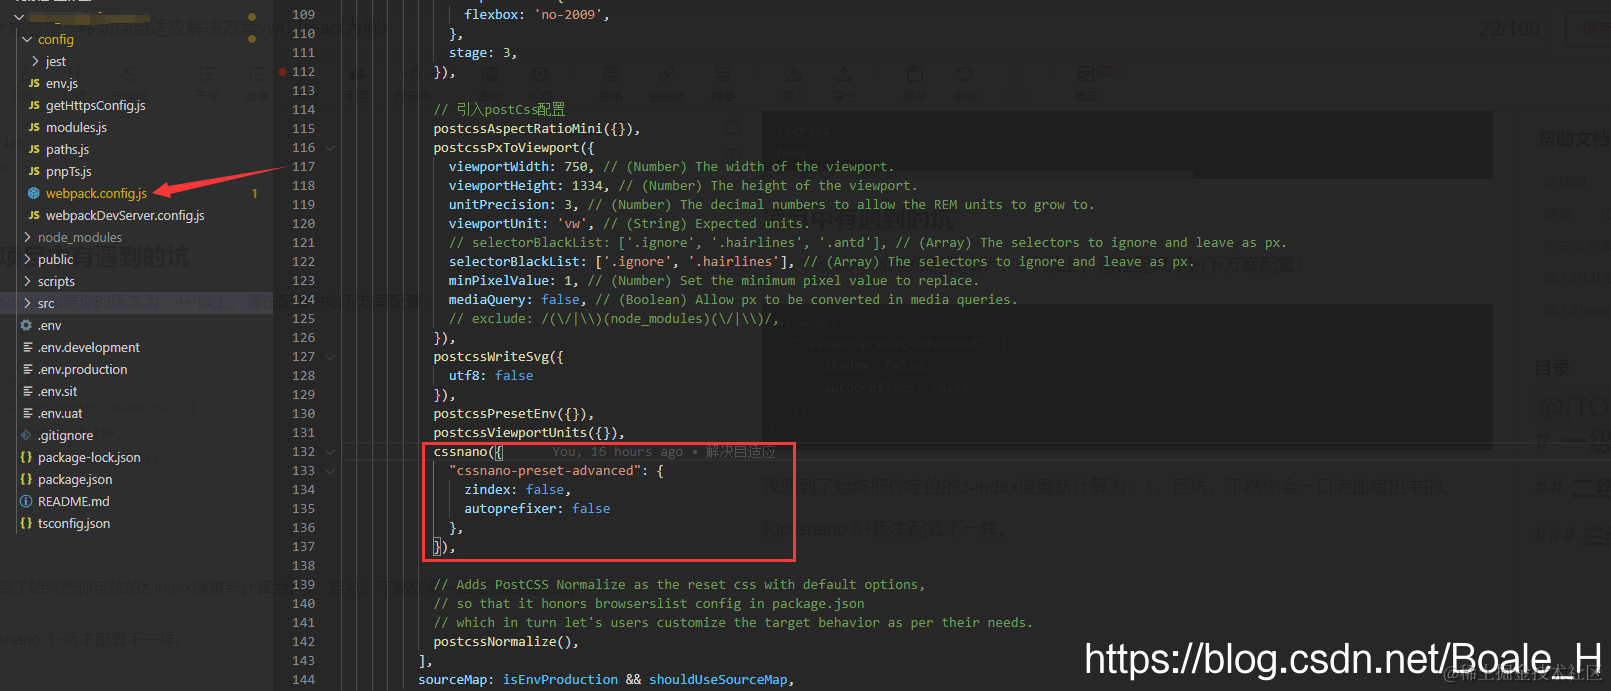The image size is (1611, 691).
Task: Click 'postcssNormalize()' on line 142
Action: click(503, 642)
